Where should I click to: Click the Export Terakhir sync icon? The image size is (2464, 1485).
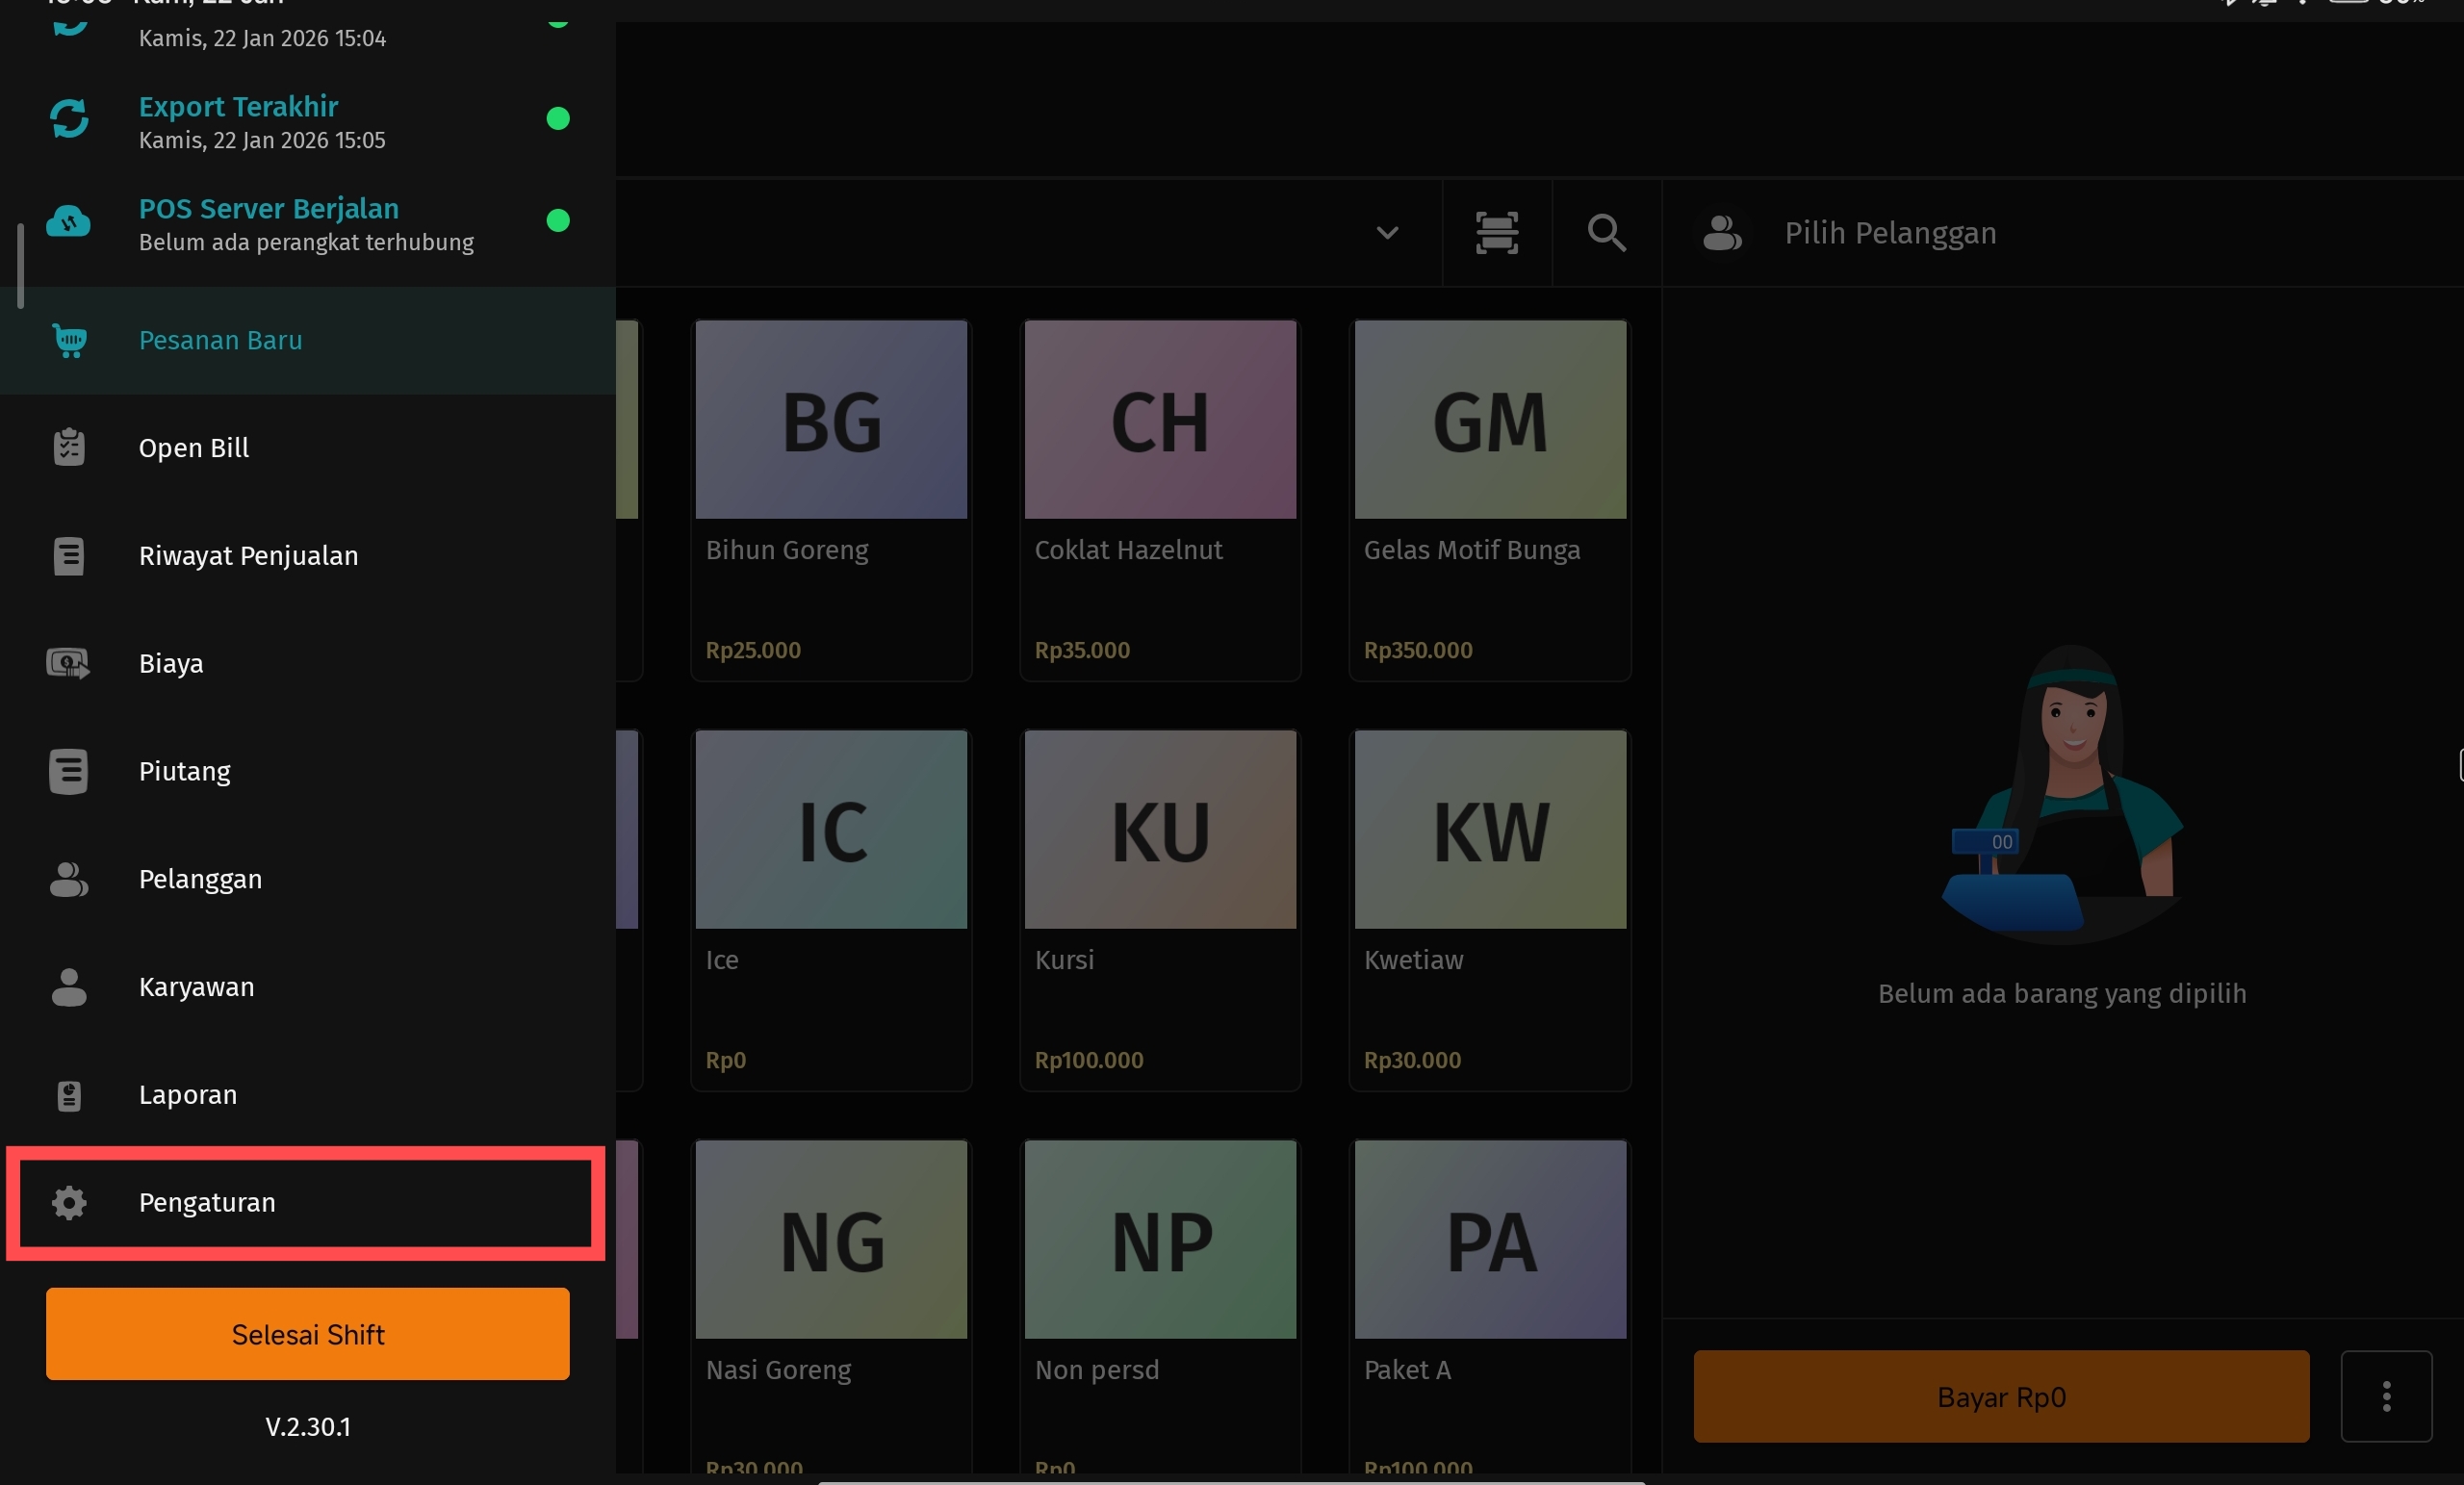[x=69, y=119]
